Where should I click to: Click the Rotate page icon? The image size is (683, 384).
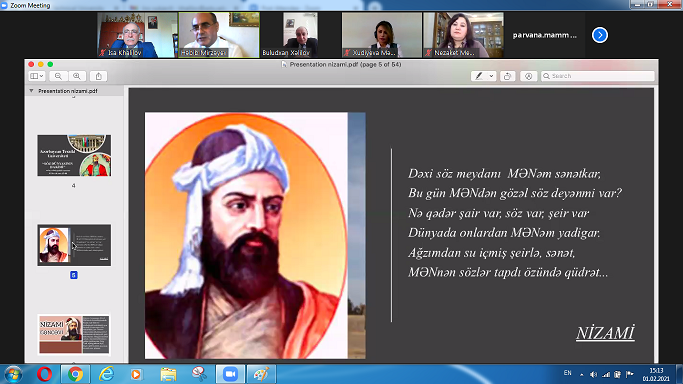(507, 76)
